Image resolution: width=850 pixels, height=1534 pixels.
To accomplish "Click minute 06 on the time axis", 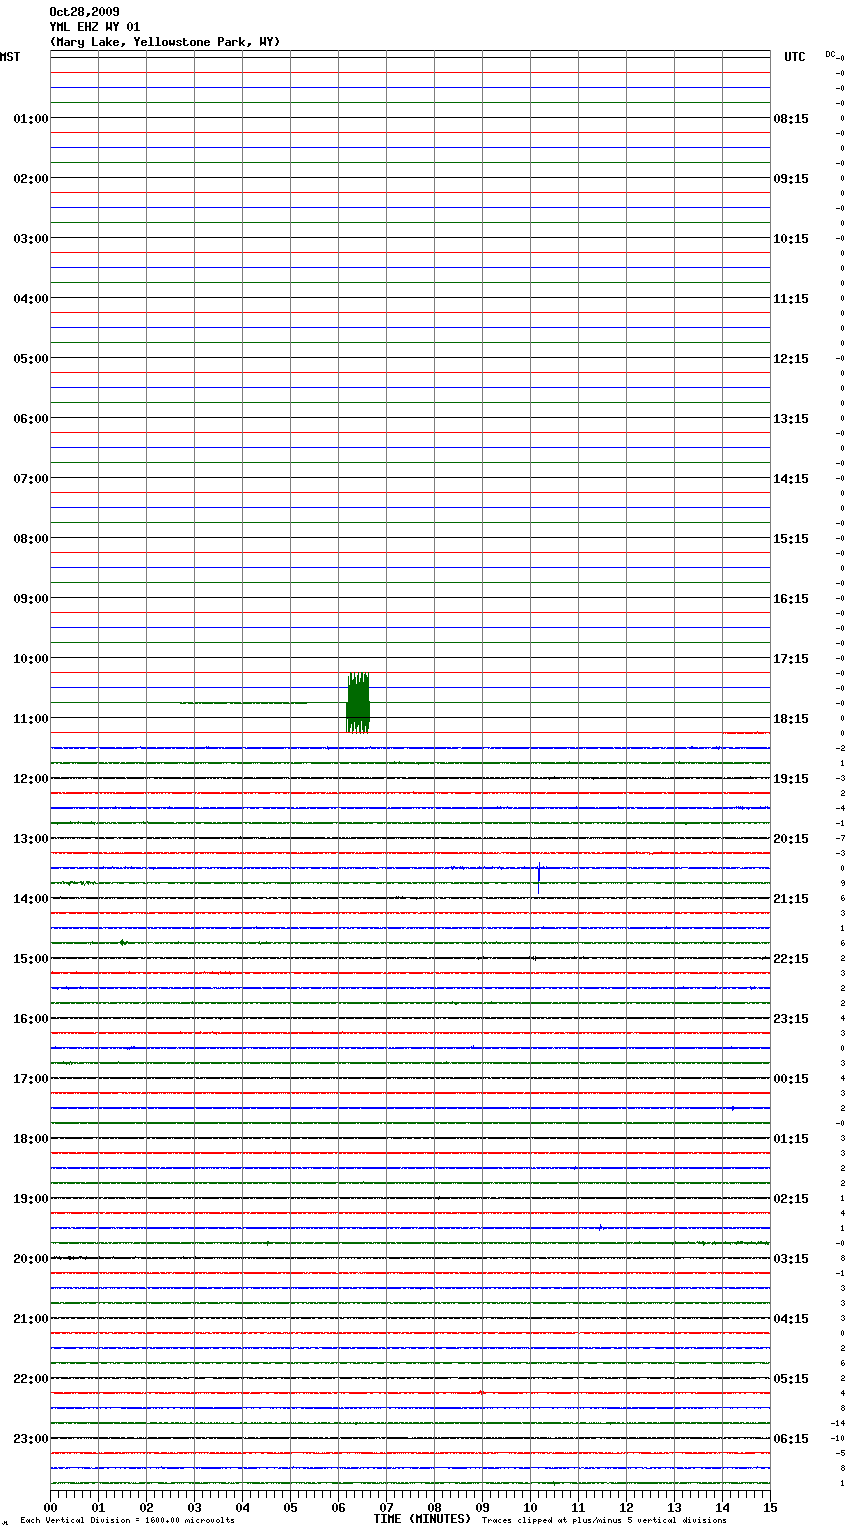I will click(339, 1507).
